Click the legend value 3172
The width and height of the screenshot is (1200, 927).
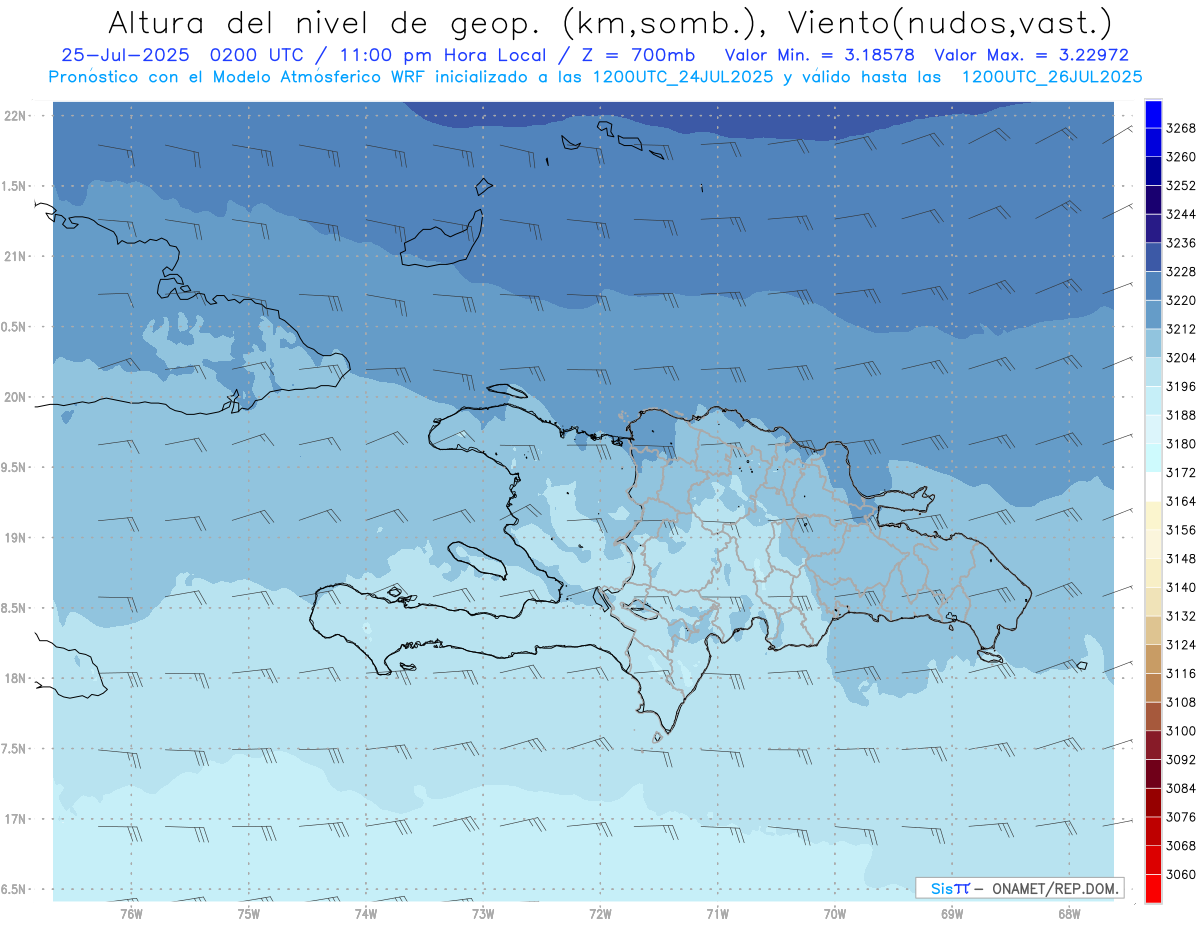pos(1181,473)
